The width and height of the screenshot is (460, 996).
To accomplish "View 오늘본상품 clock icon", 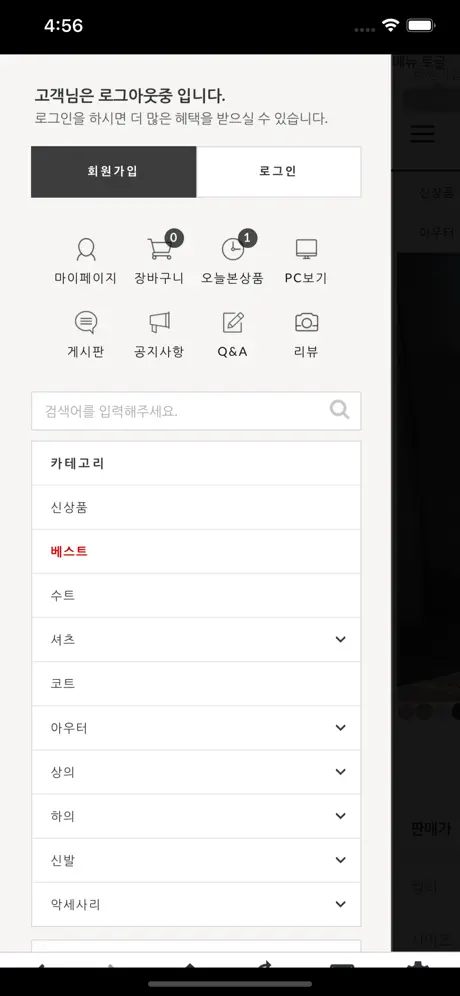I will point(233,249).
